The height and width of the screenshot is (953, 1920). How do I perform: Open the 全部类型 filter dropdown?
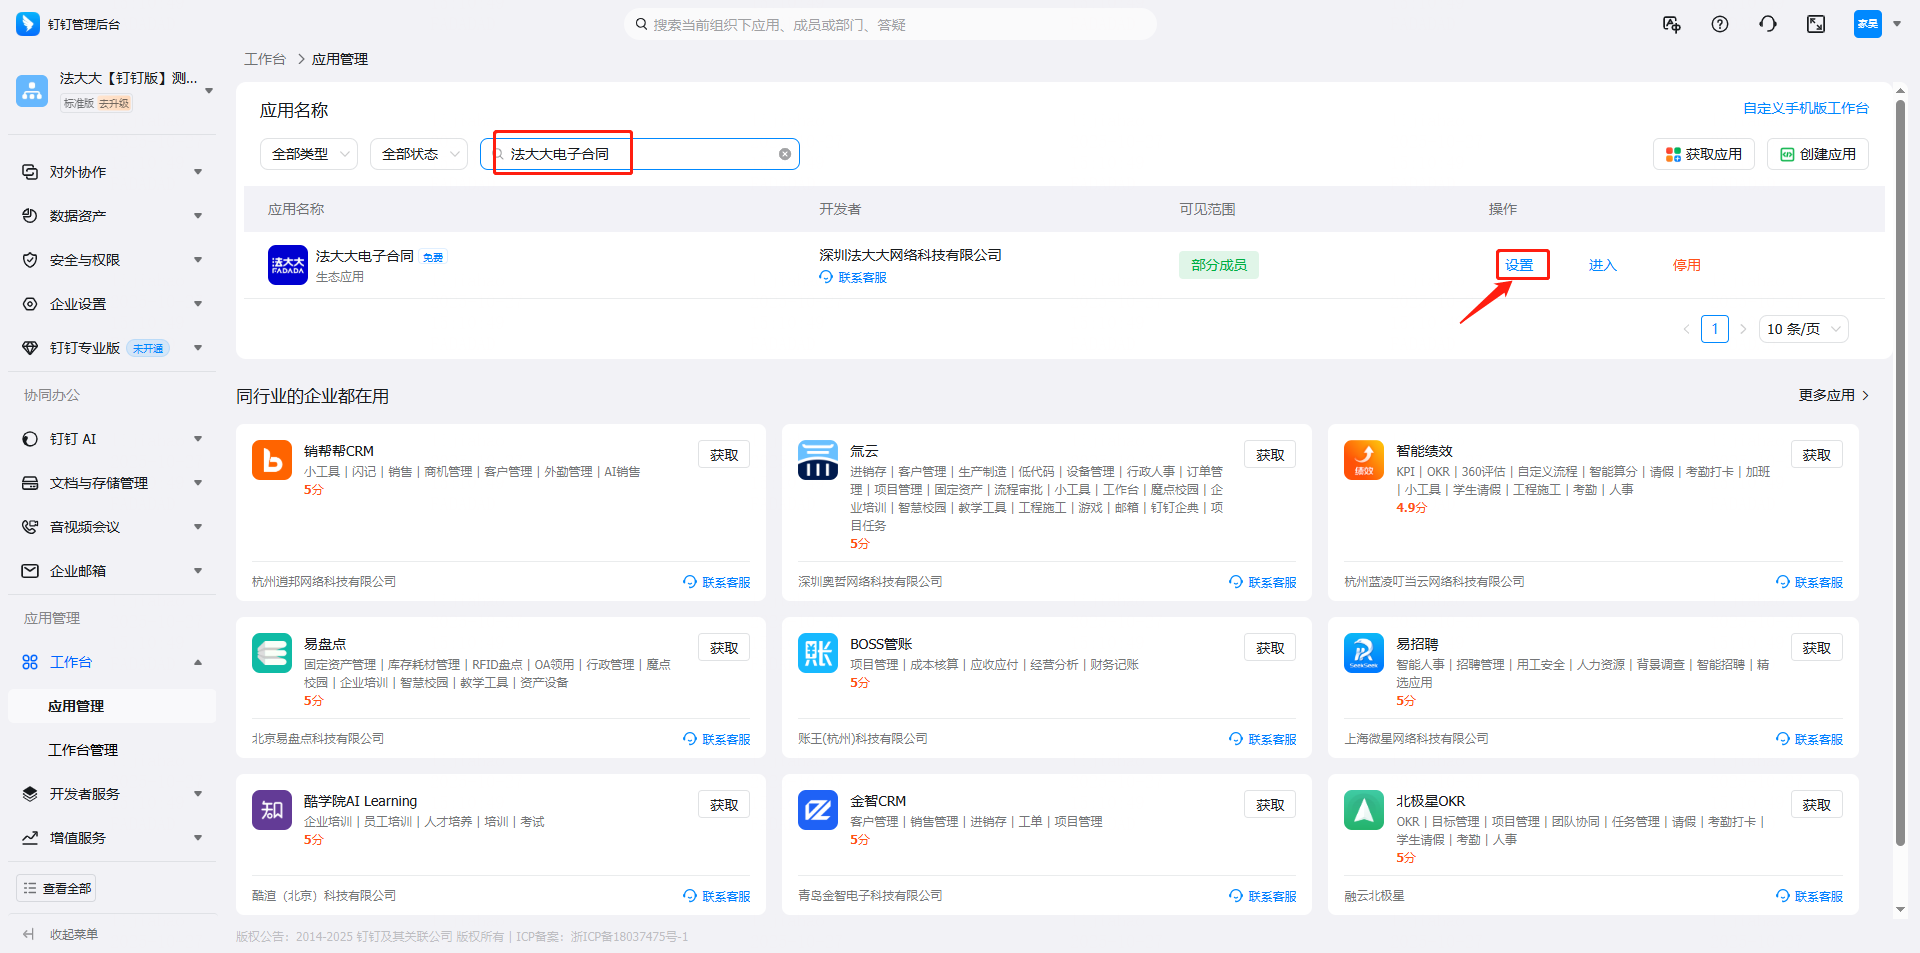pyautogui.click(x=309, y=154)
